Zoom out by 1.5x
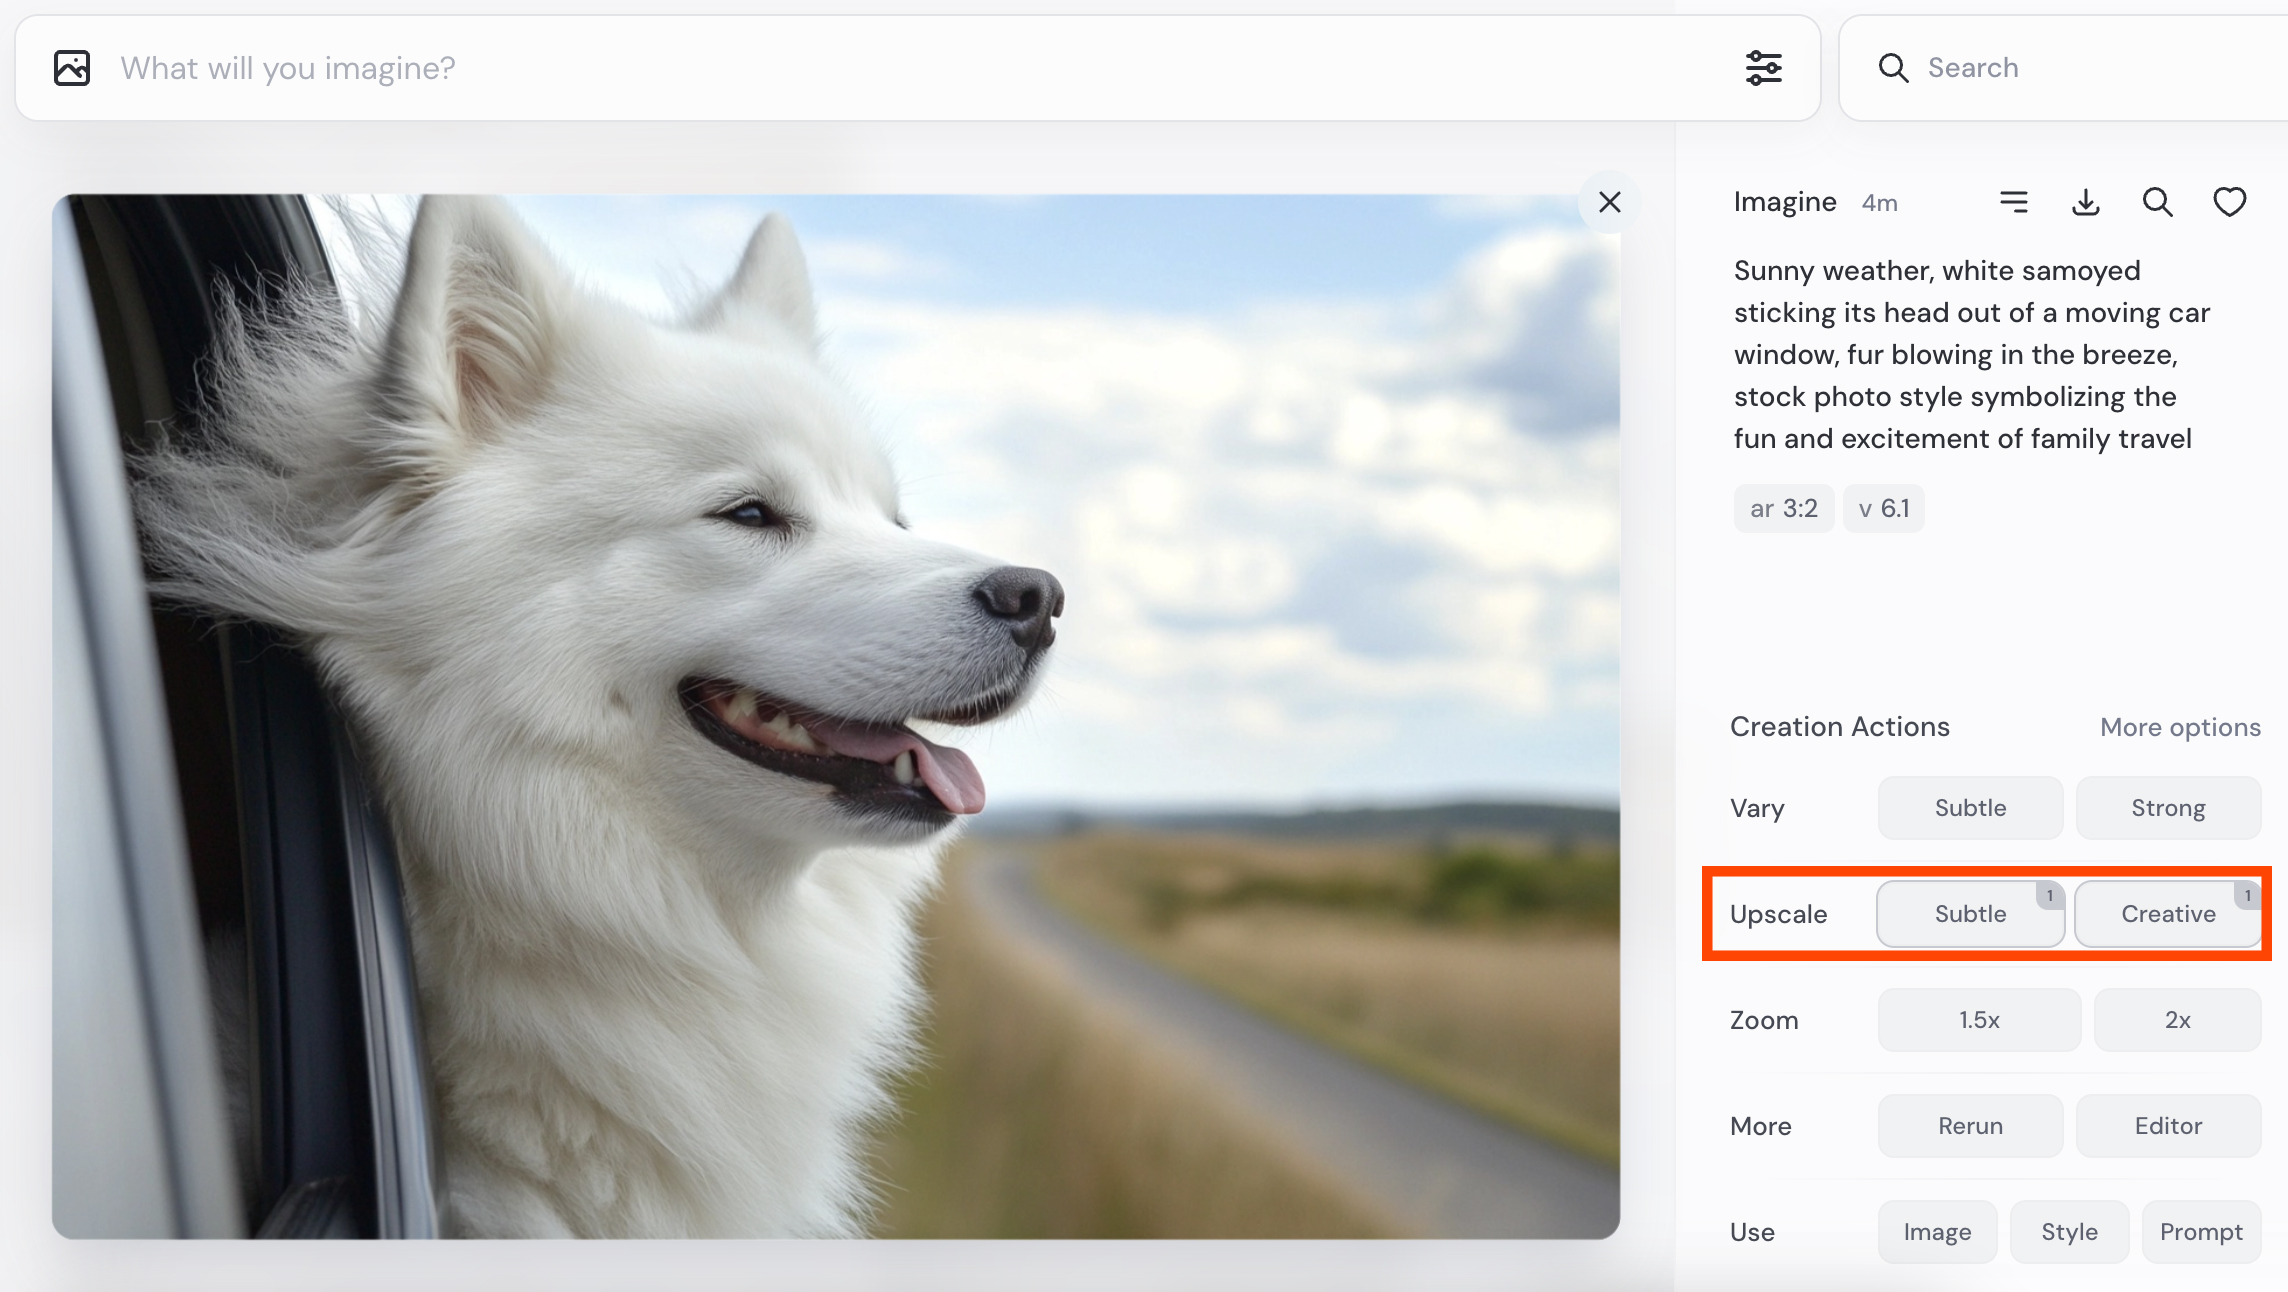Screen dimensions: 2288x1292 pos(1978,1020)
